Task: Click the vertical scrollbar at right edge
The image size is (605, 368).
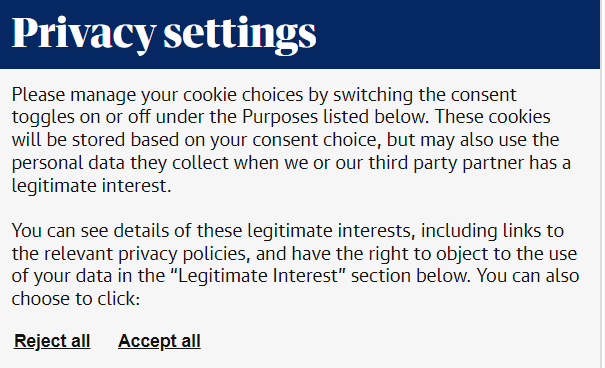Action: point(602,184)
